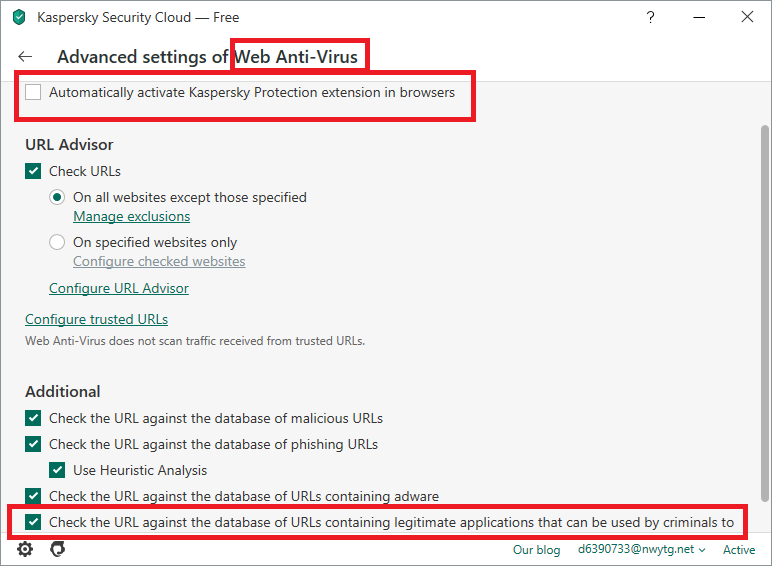The height and width of the screenshot is (566, 772).
Task: Open settings with the gear icon
Action: click(x=25, y=549)
